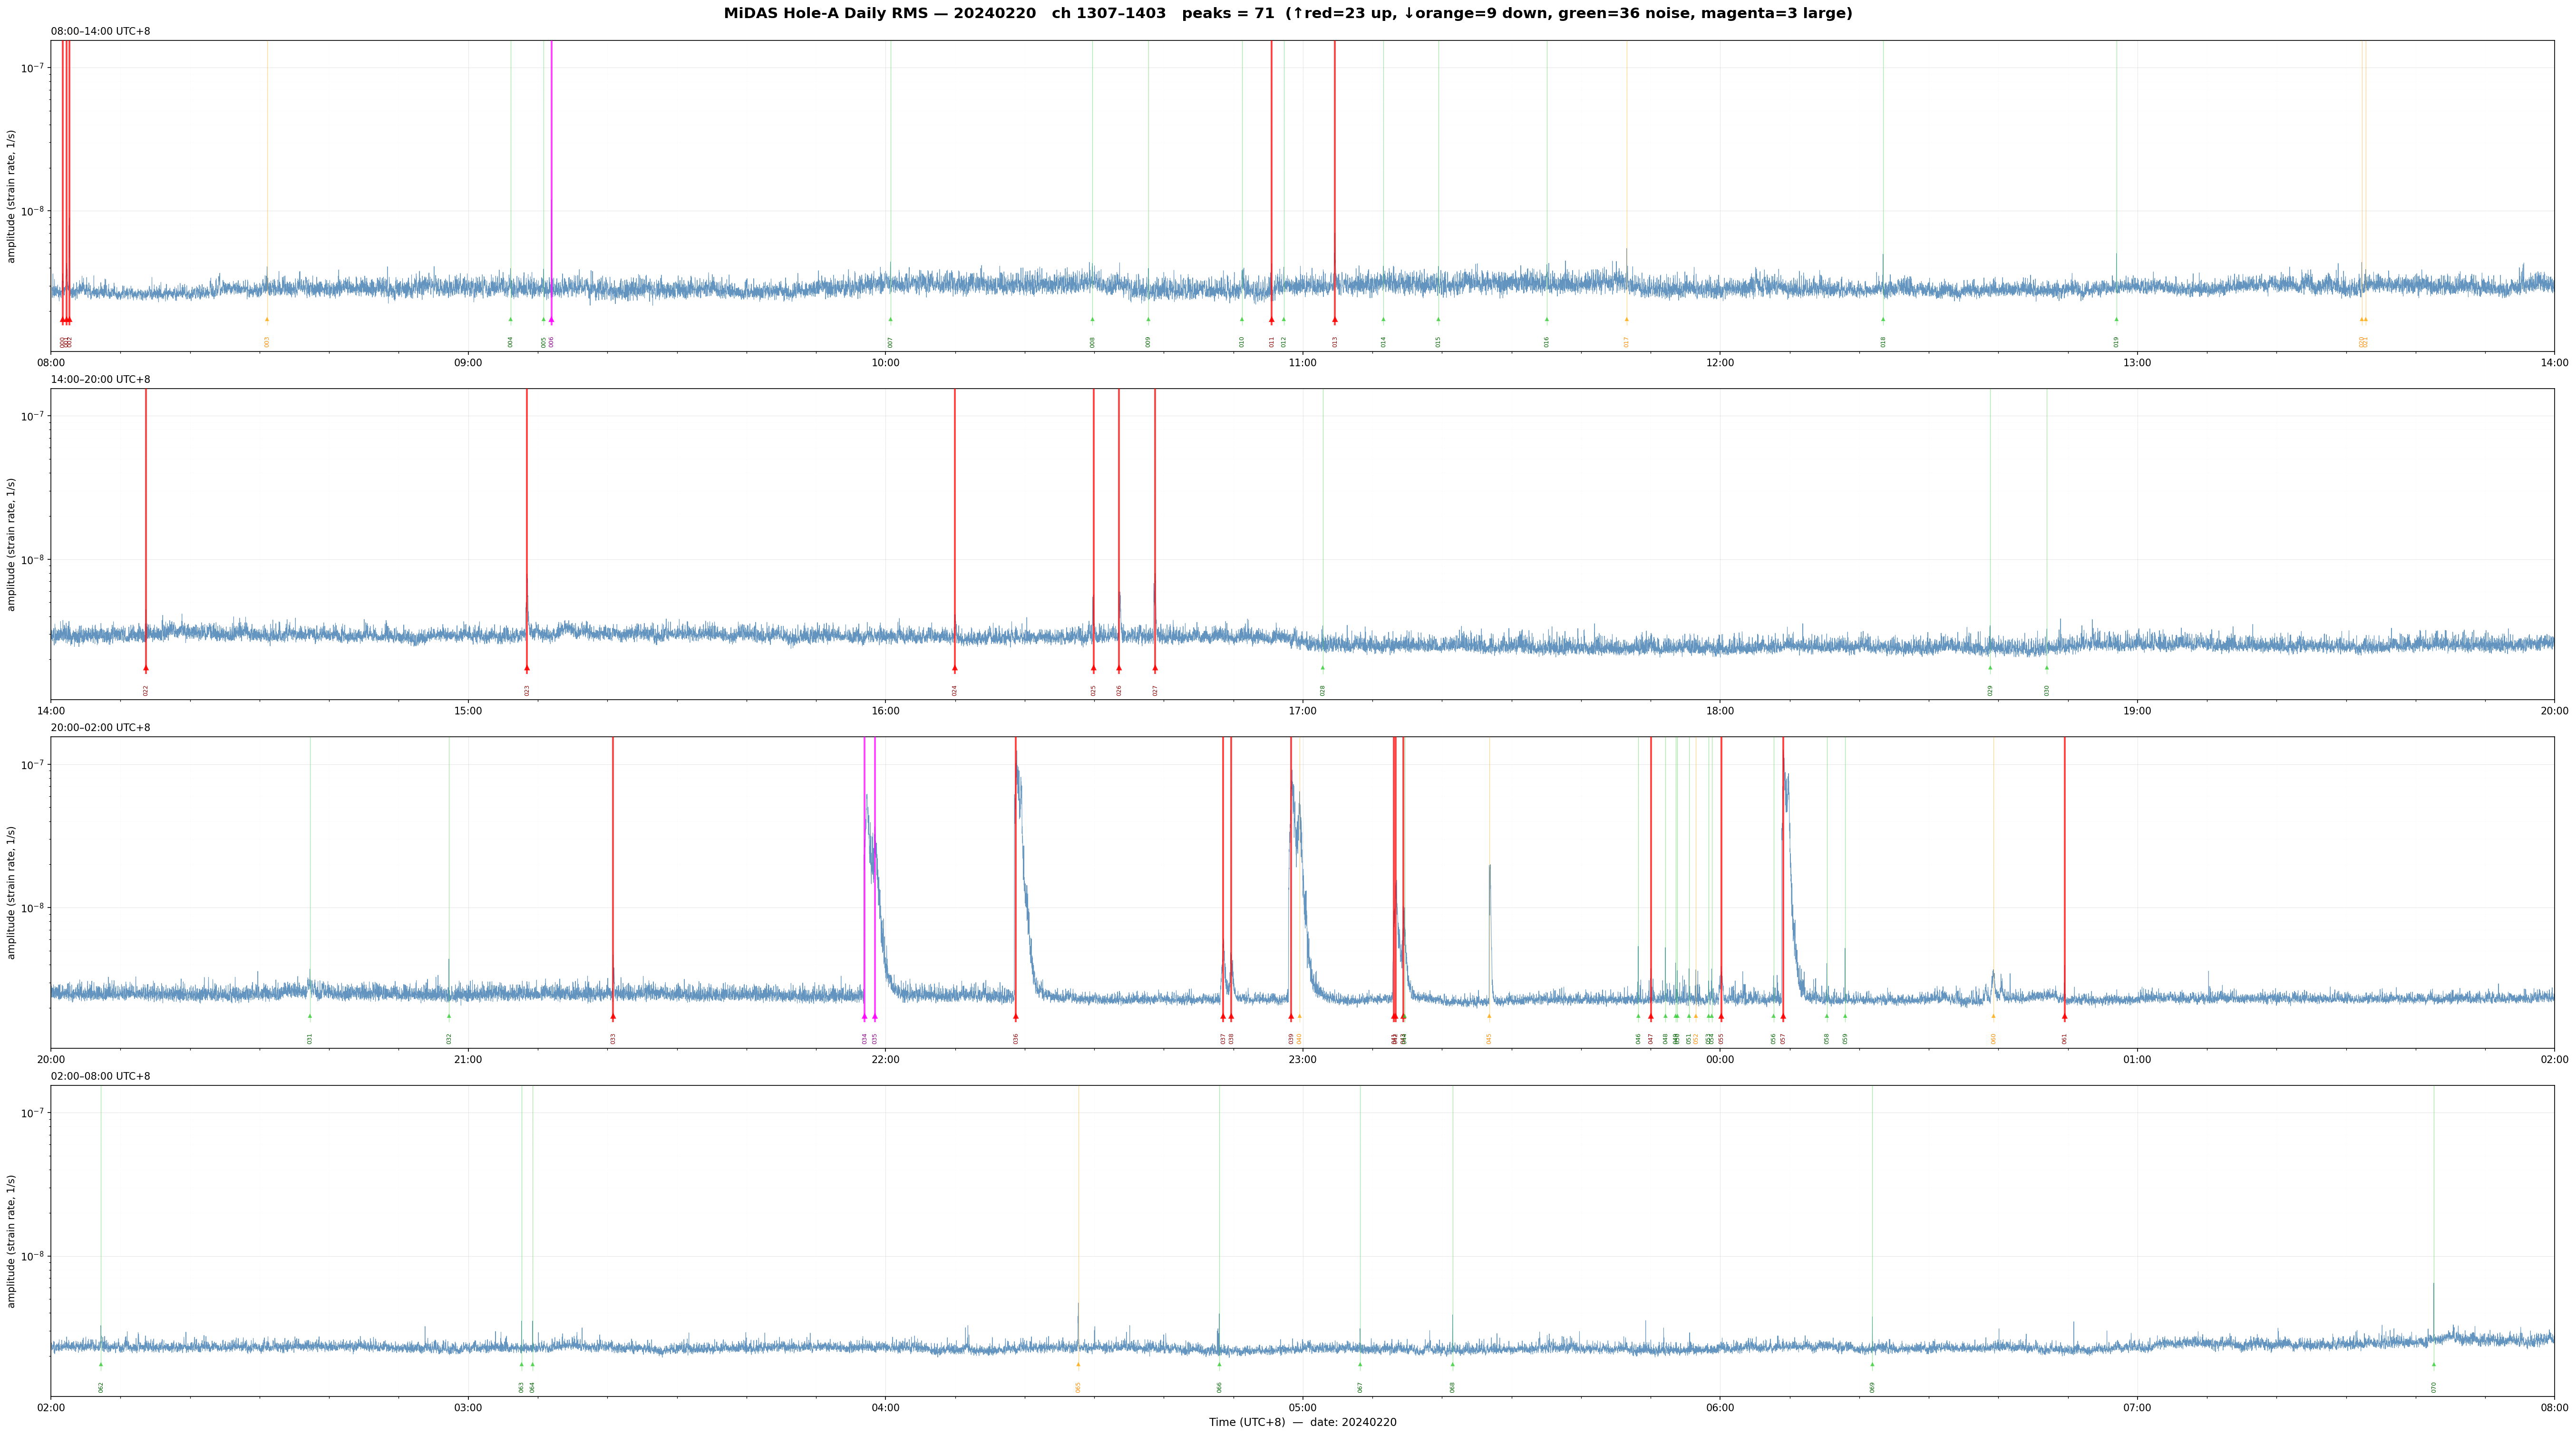Select the orange down-peak marker 017
Image resolution: width=2576 pixels, height=1435 pixels.
coord(1626,320)
